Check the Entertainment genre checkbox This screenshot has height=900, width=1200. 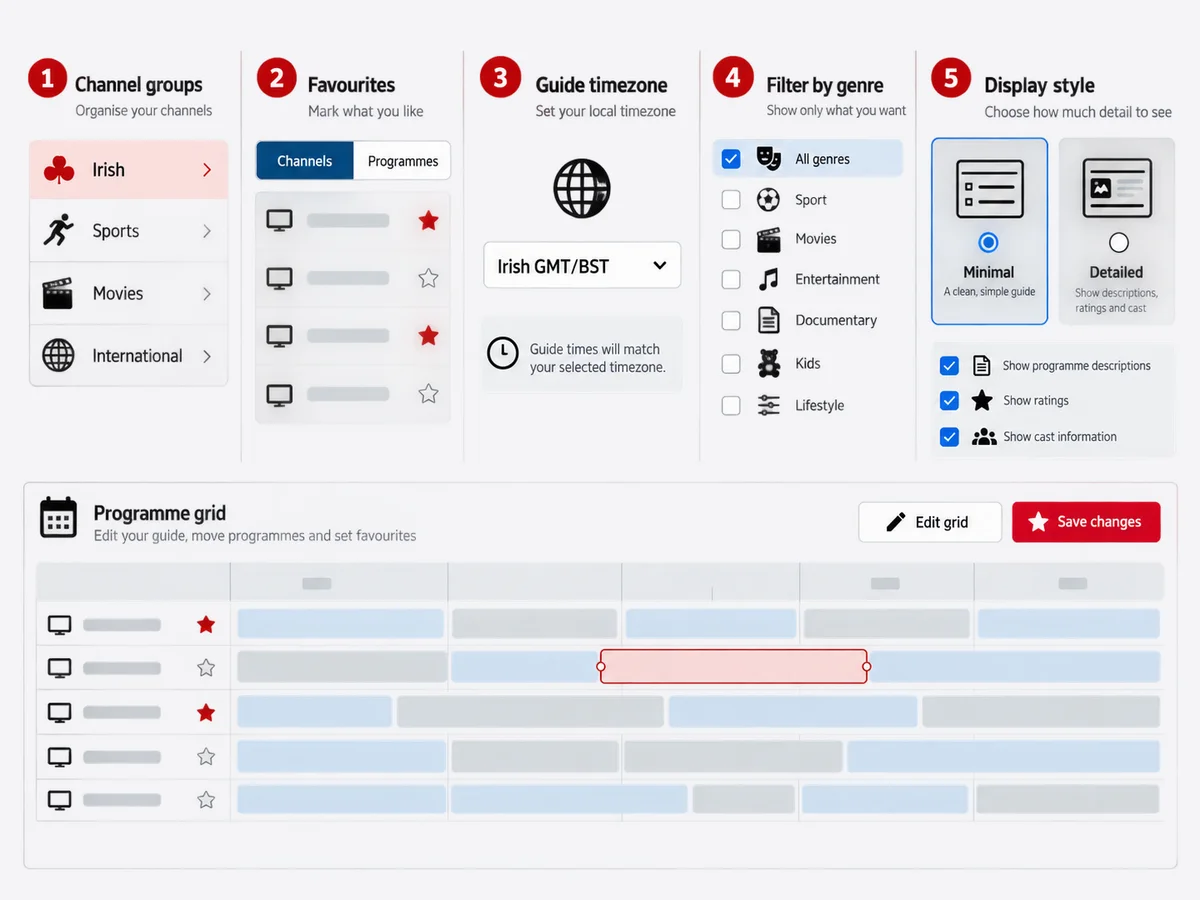pyautogui.click(x=731, y=279)
